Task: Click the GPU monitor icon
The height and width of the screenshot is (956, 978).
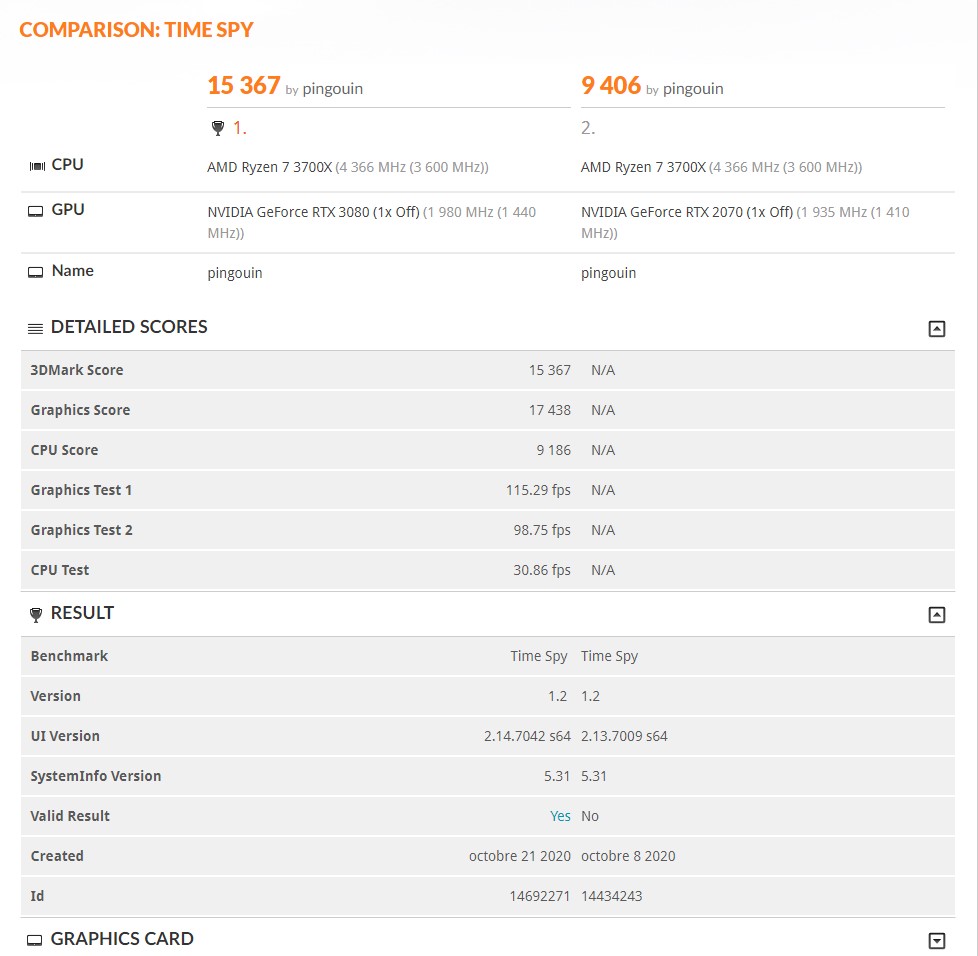Action: point(36,211)
